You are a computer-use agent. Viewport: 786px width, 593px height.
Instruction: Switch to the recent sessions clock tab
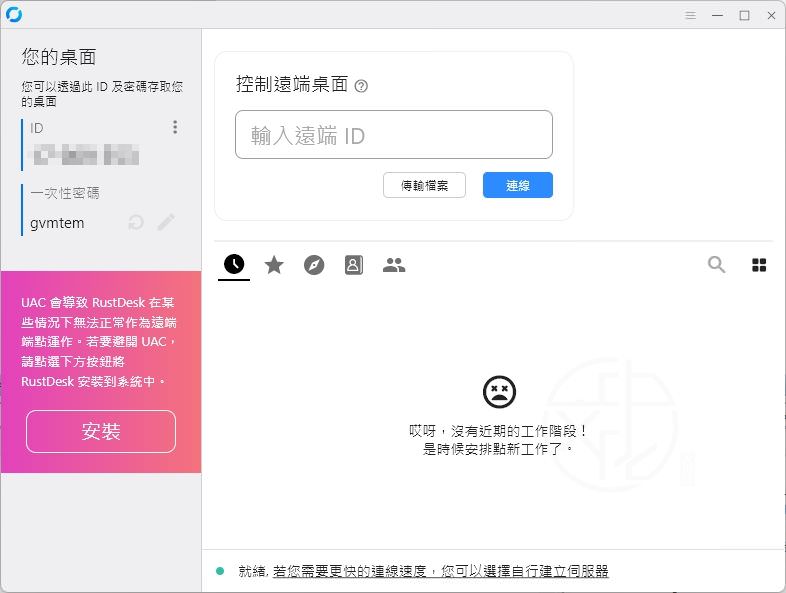click(234, 264)
